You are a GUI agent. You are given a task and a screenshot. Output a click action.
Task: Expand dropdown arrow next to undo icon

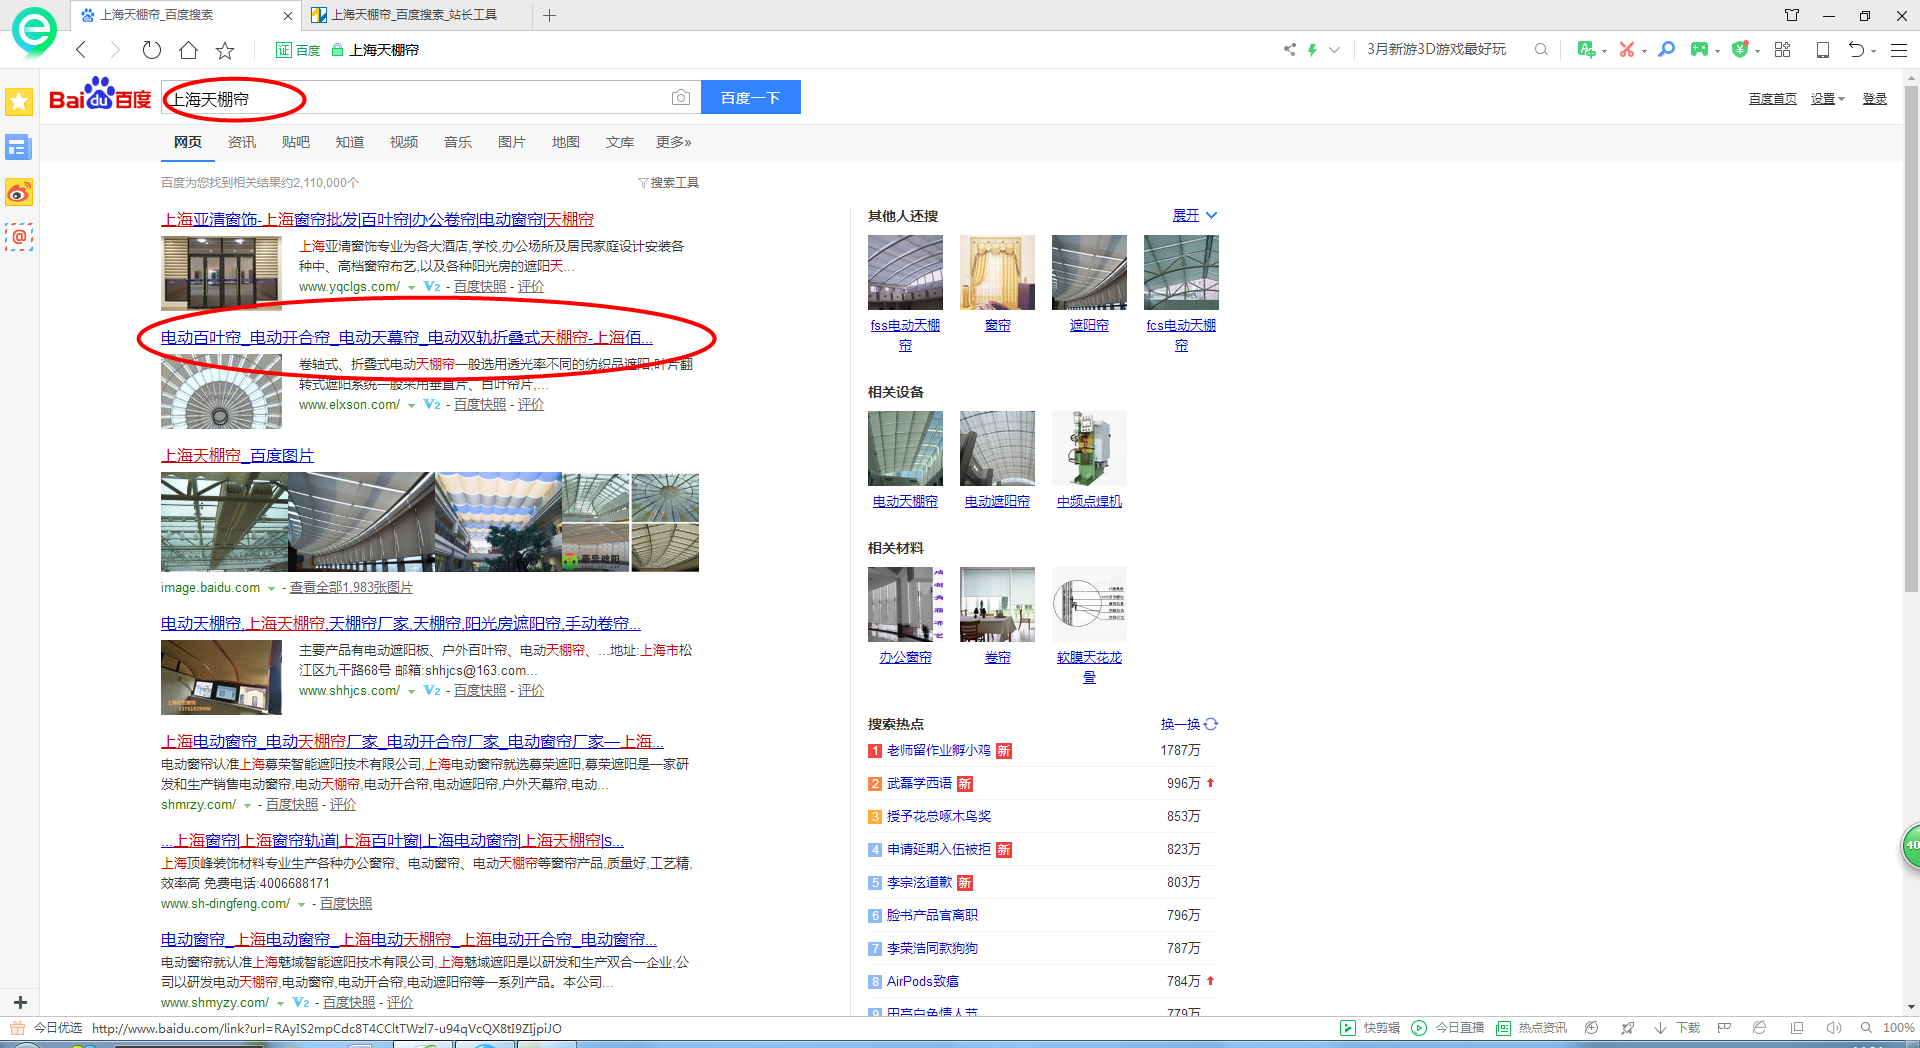coord(1873,51)
